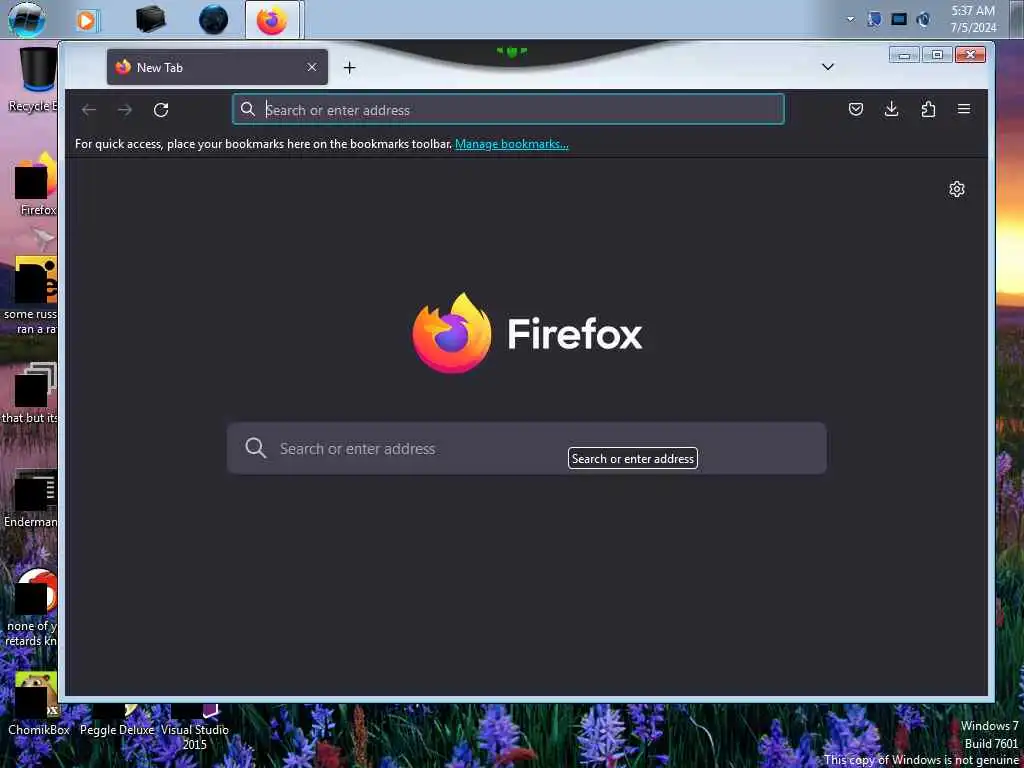Show hidden tray icons arrow
The height and width of the screenshot is (768, 1024).
coord(850,20)
